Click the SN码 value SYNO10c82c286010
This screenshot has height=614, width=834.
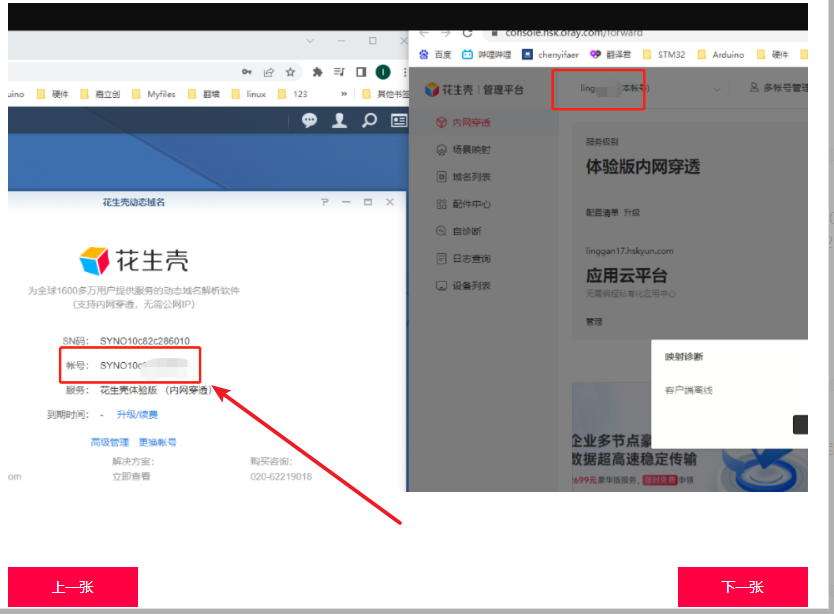(145, 341)
